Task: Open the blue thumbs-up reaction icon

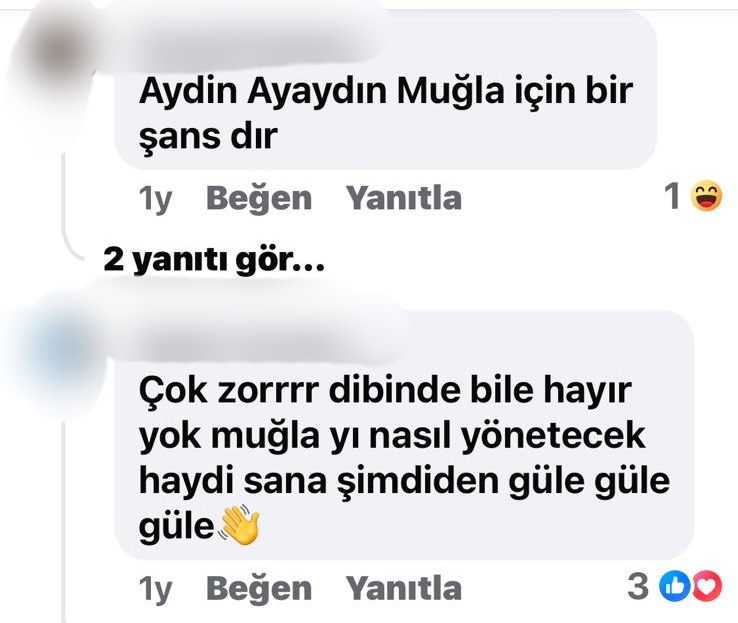Action: tap(673, 586)
